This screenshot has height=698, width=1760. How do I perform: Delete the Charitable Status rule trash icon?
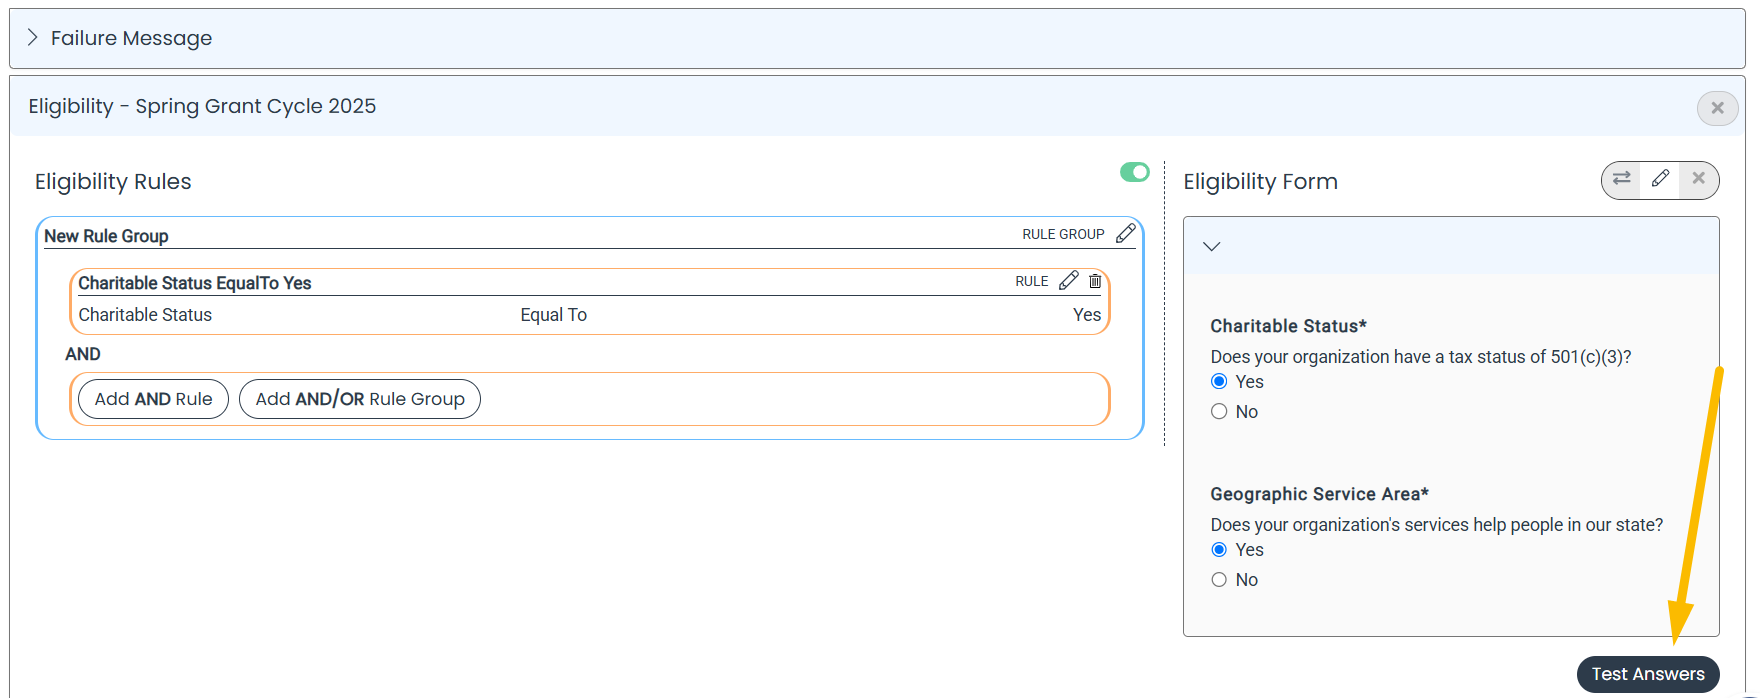[x=1095, y=281]
